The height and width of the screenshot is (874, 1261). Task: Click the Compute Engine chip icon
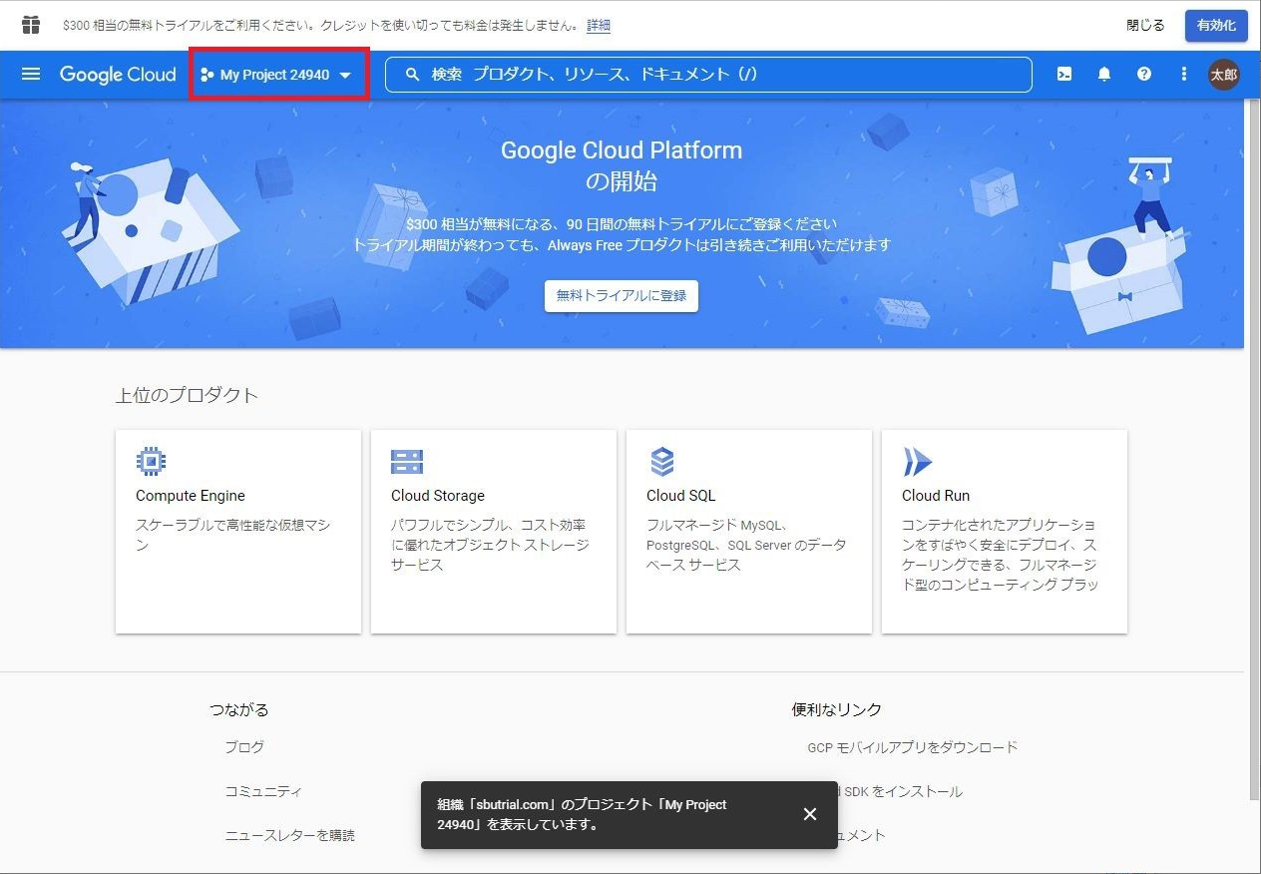[x=151, y=461]
